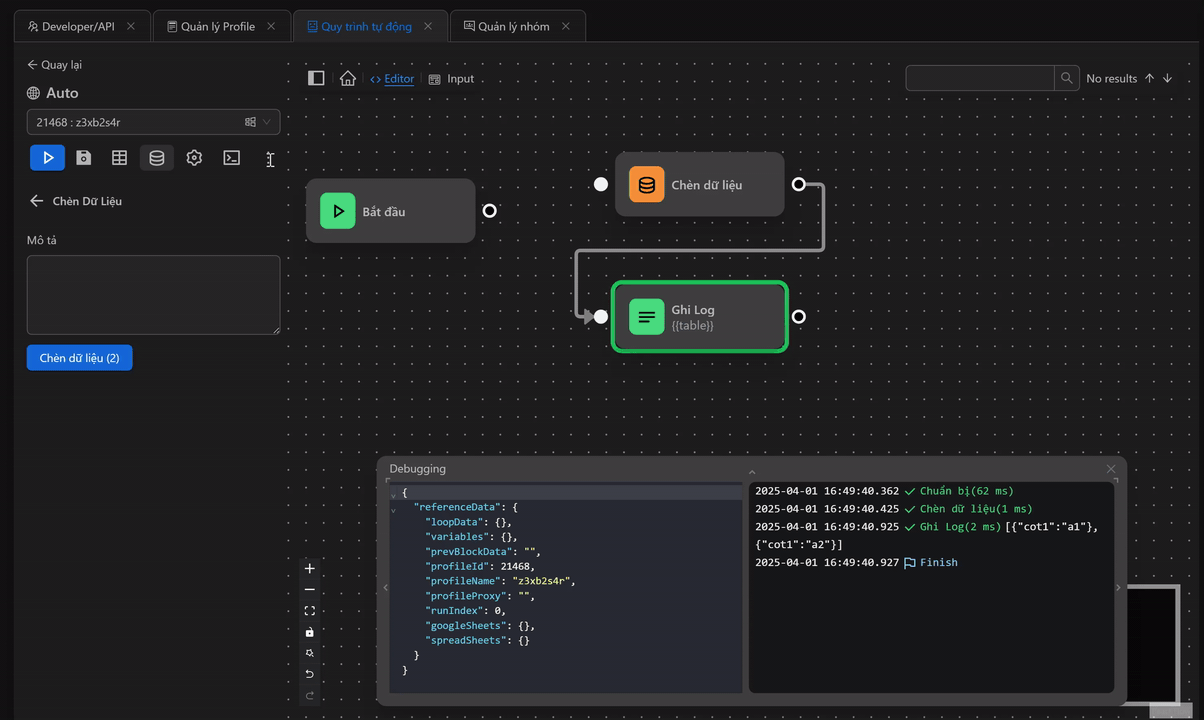Zoom in using the plus icon on canvas
This screenshot has width=1204, height=720.
coord(310,568)
